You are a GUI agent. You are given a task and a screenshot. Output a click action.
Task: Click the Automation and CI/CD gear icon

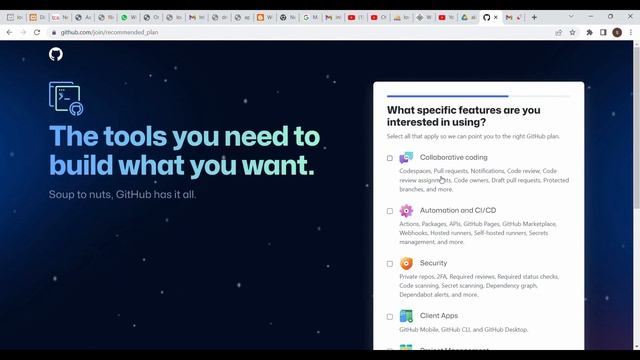[x=406, y=211]
